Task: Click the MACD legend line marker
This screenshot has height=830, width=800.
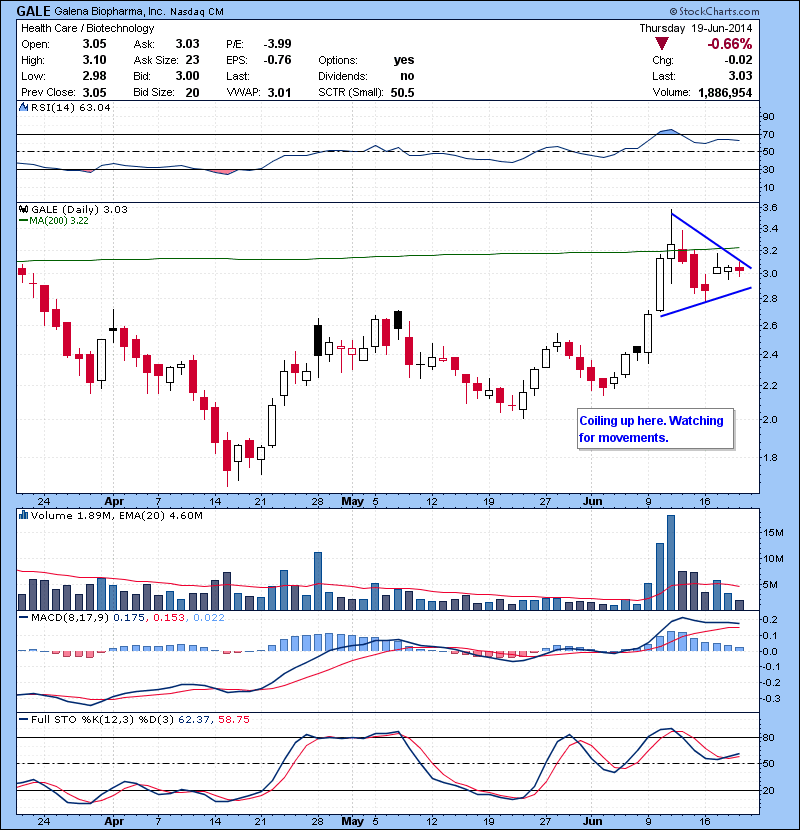Action: (23, 618)
